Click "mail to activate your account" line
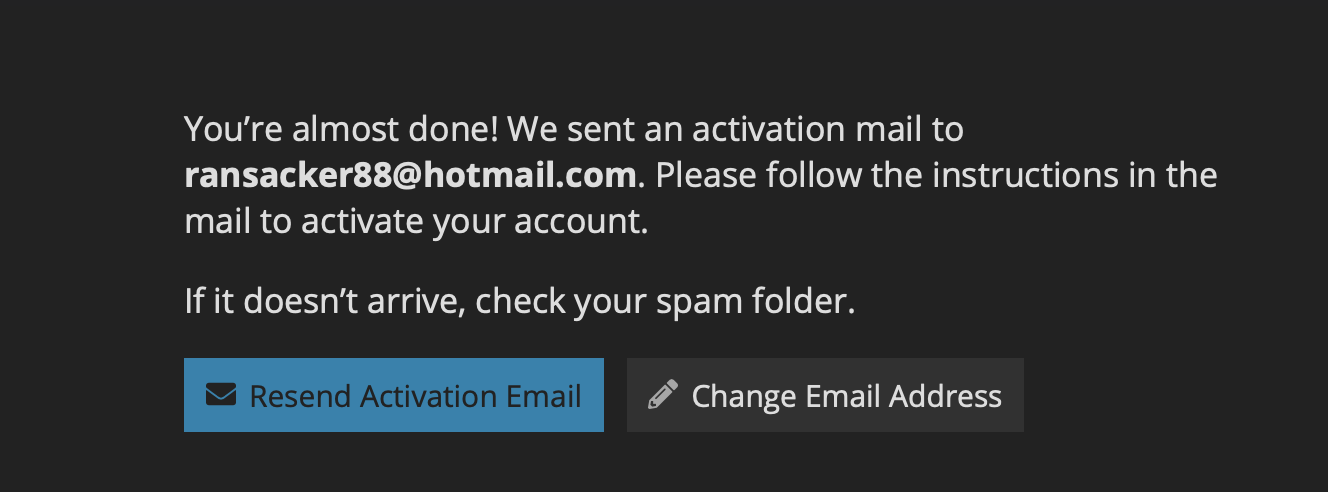Image resolution: width=1328 pixels, height=492 pixels. tap(417, 222)
